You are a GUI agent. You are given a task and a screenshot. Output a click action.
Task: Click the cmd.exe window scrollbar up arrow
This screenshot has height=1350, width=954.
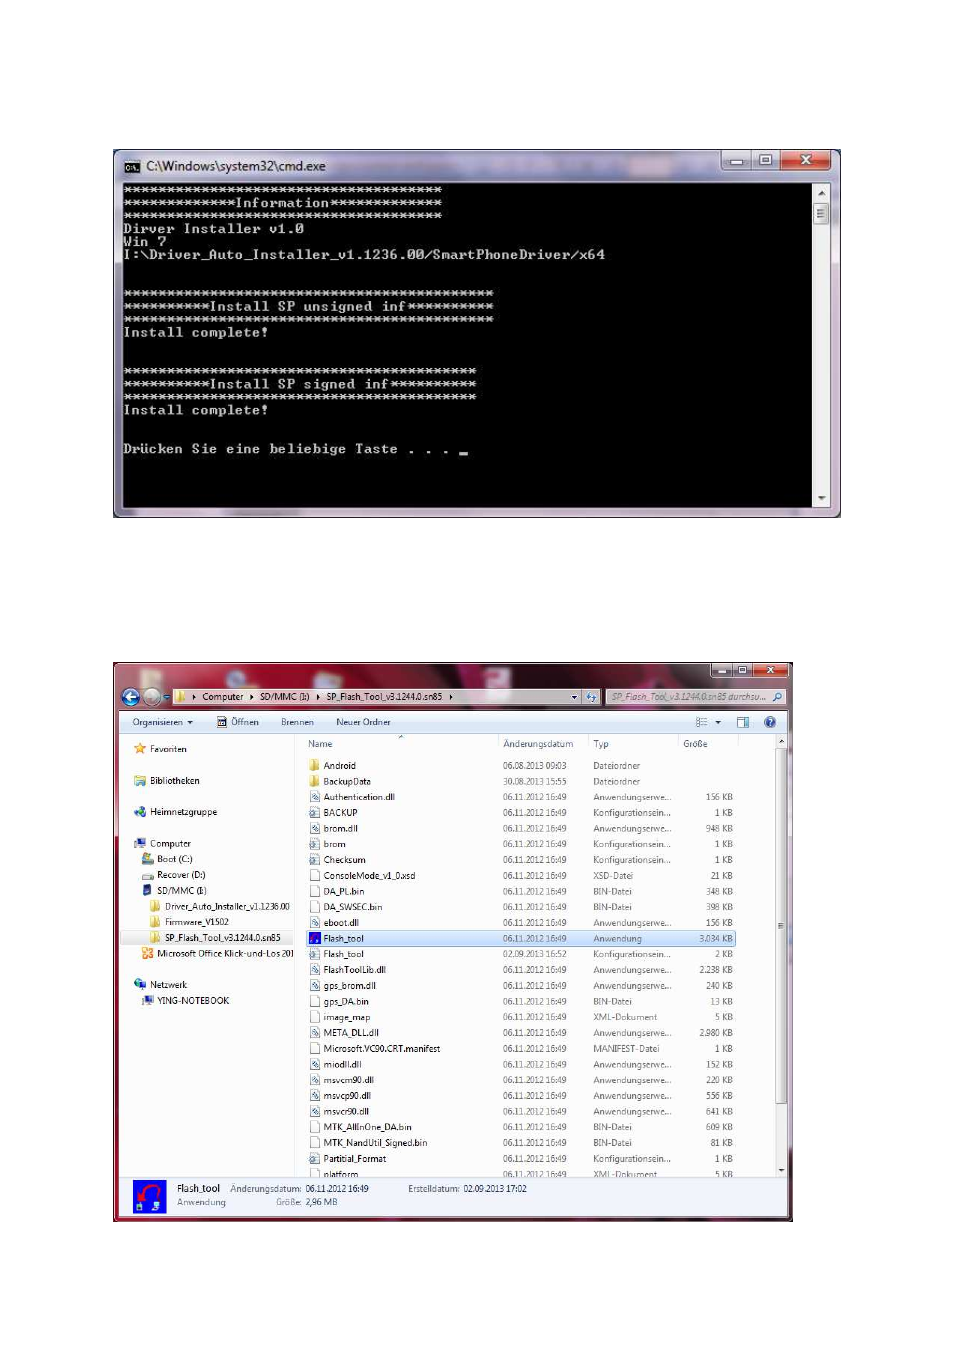pyautogui.click(x=822, y=192)
